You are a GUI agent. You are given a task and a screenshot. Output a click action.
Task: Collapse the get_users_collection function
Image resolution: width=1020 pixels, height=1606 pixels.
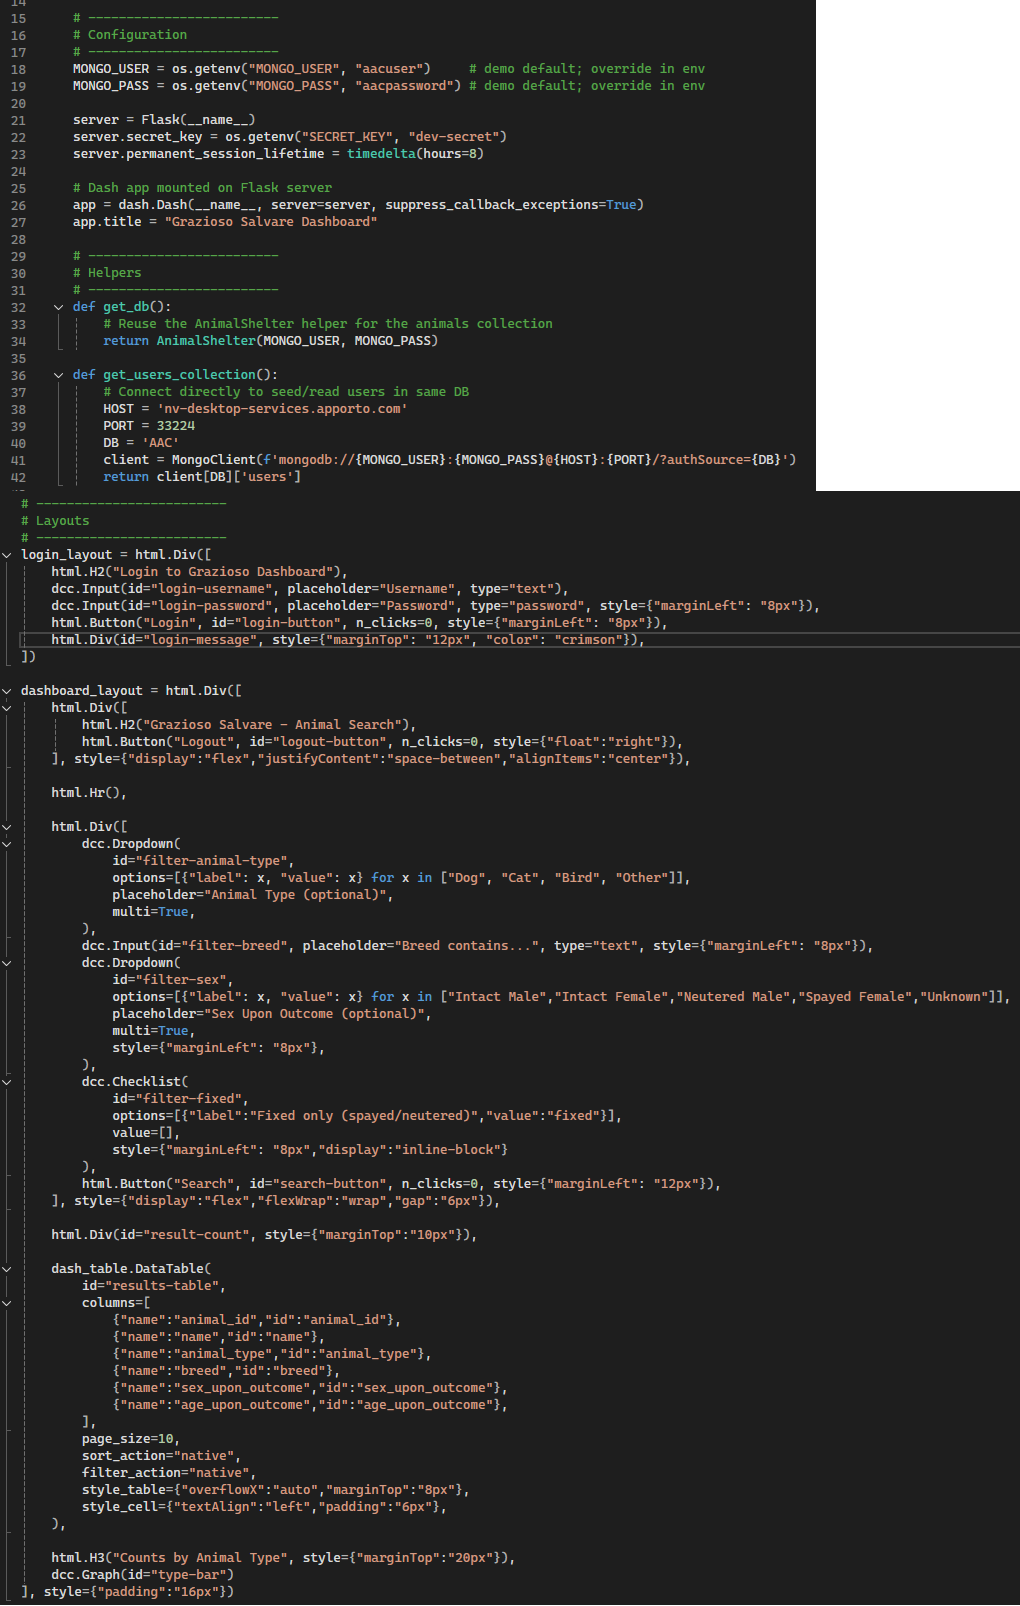click(x=59, y=375)
